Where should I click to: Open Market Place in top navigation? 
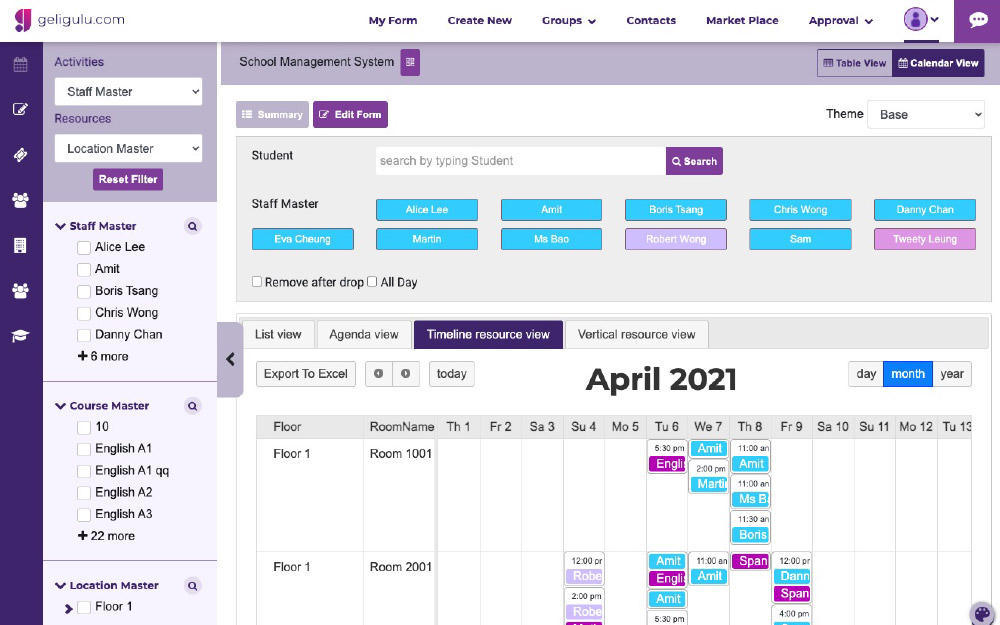(742, 20)
